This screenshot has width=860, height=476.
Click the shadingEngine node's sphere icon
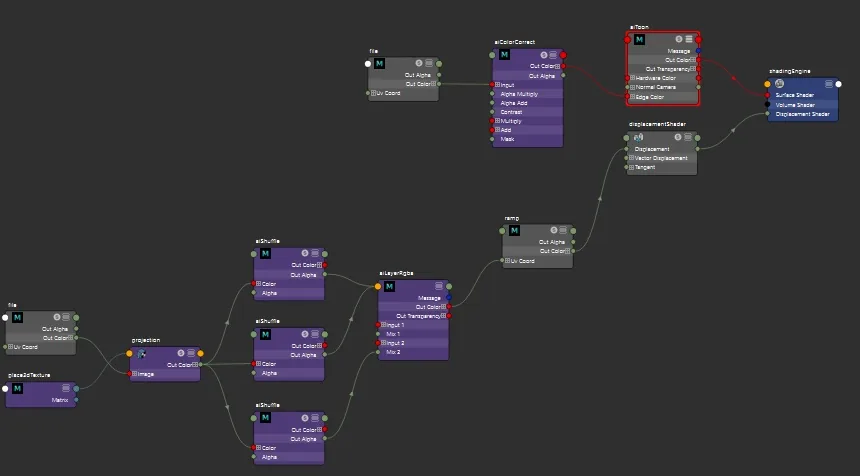779,84
